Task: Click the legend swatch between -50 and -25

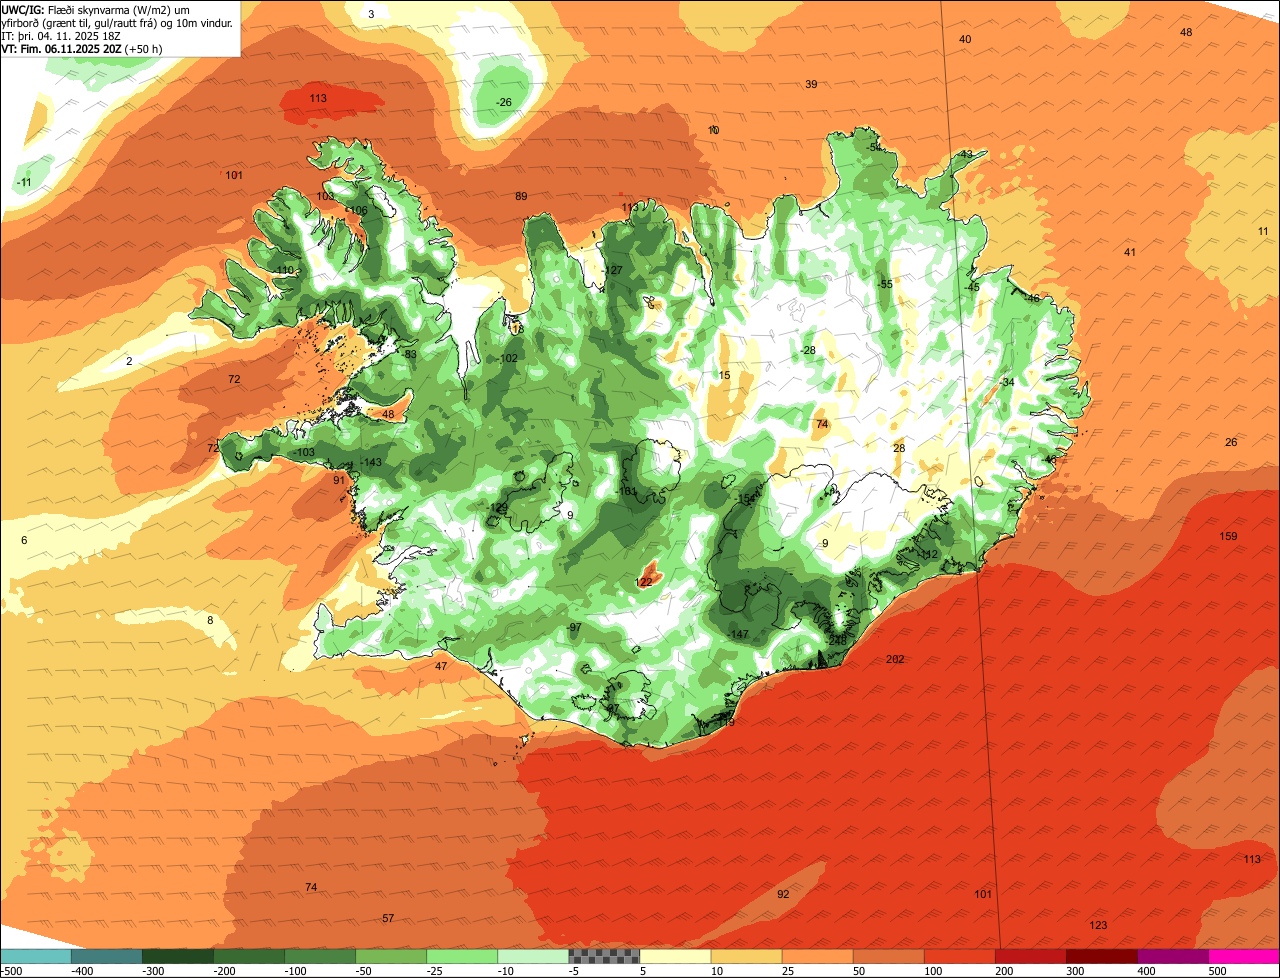Action: (391, 956)
